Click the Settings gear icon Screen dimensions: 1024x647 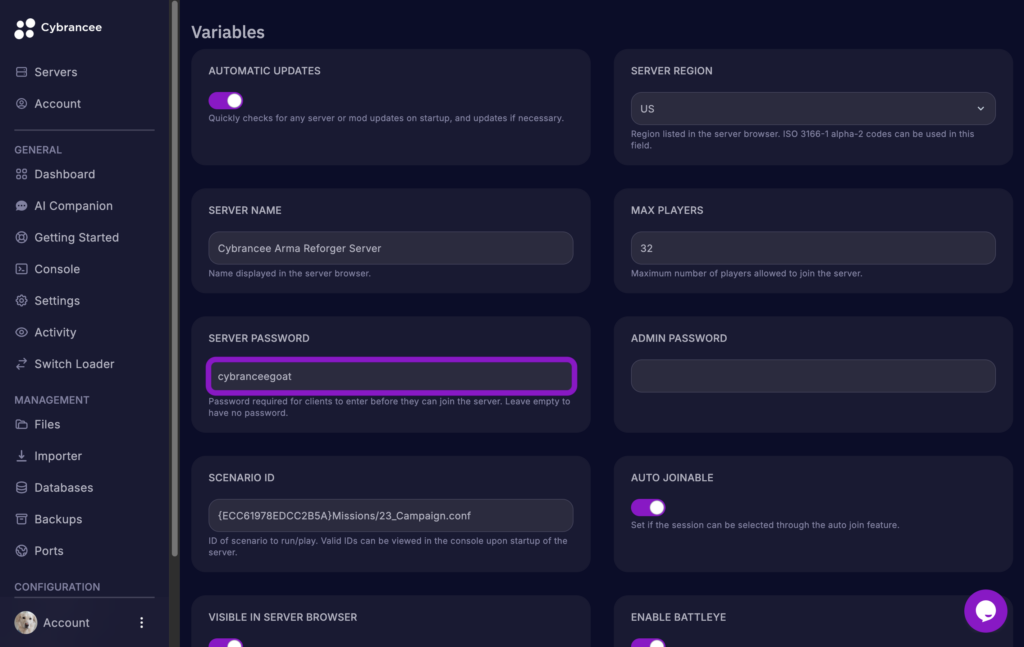[22, 300]
